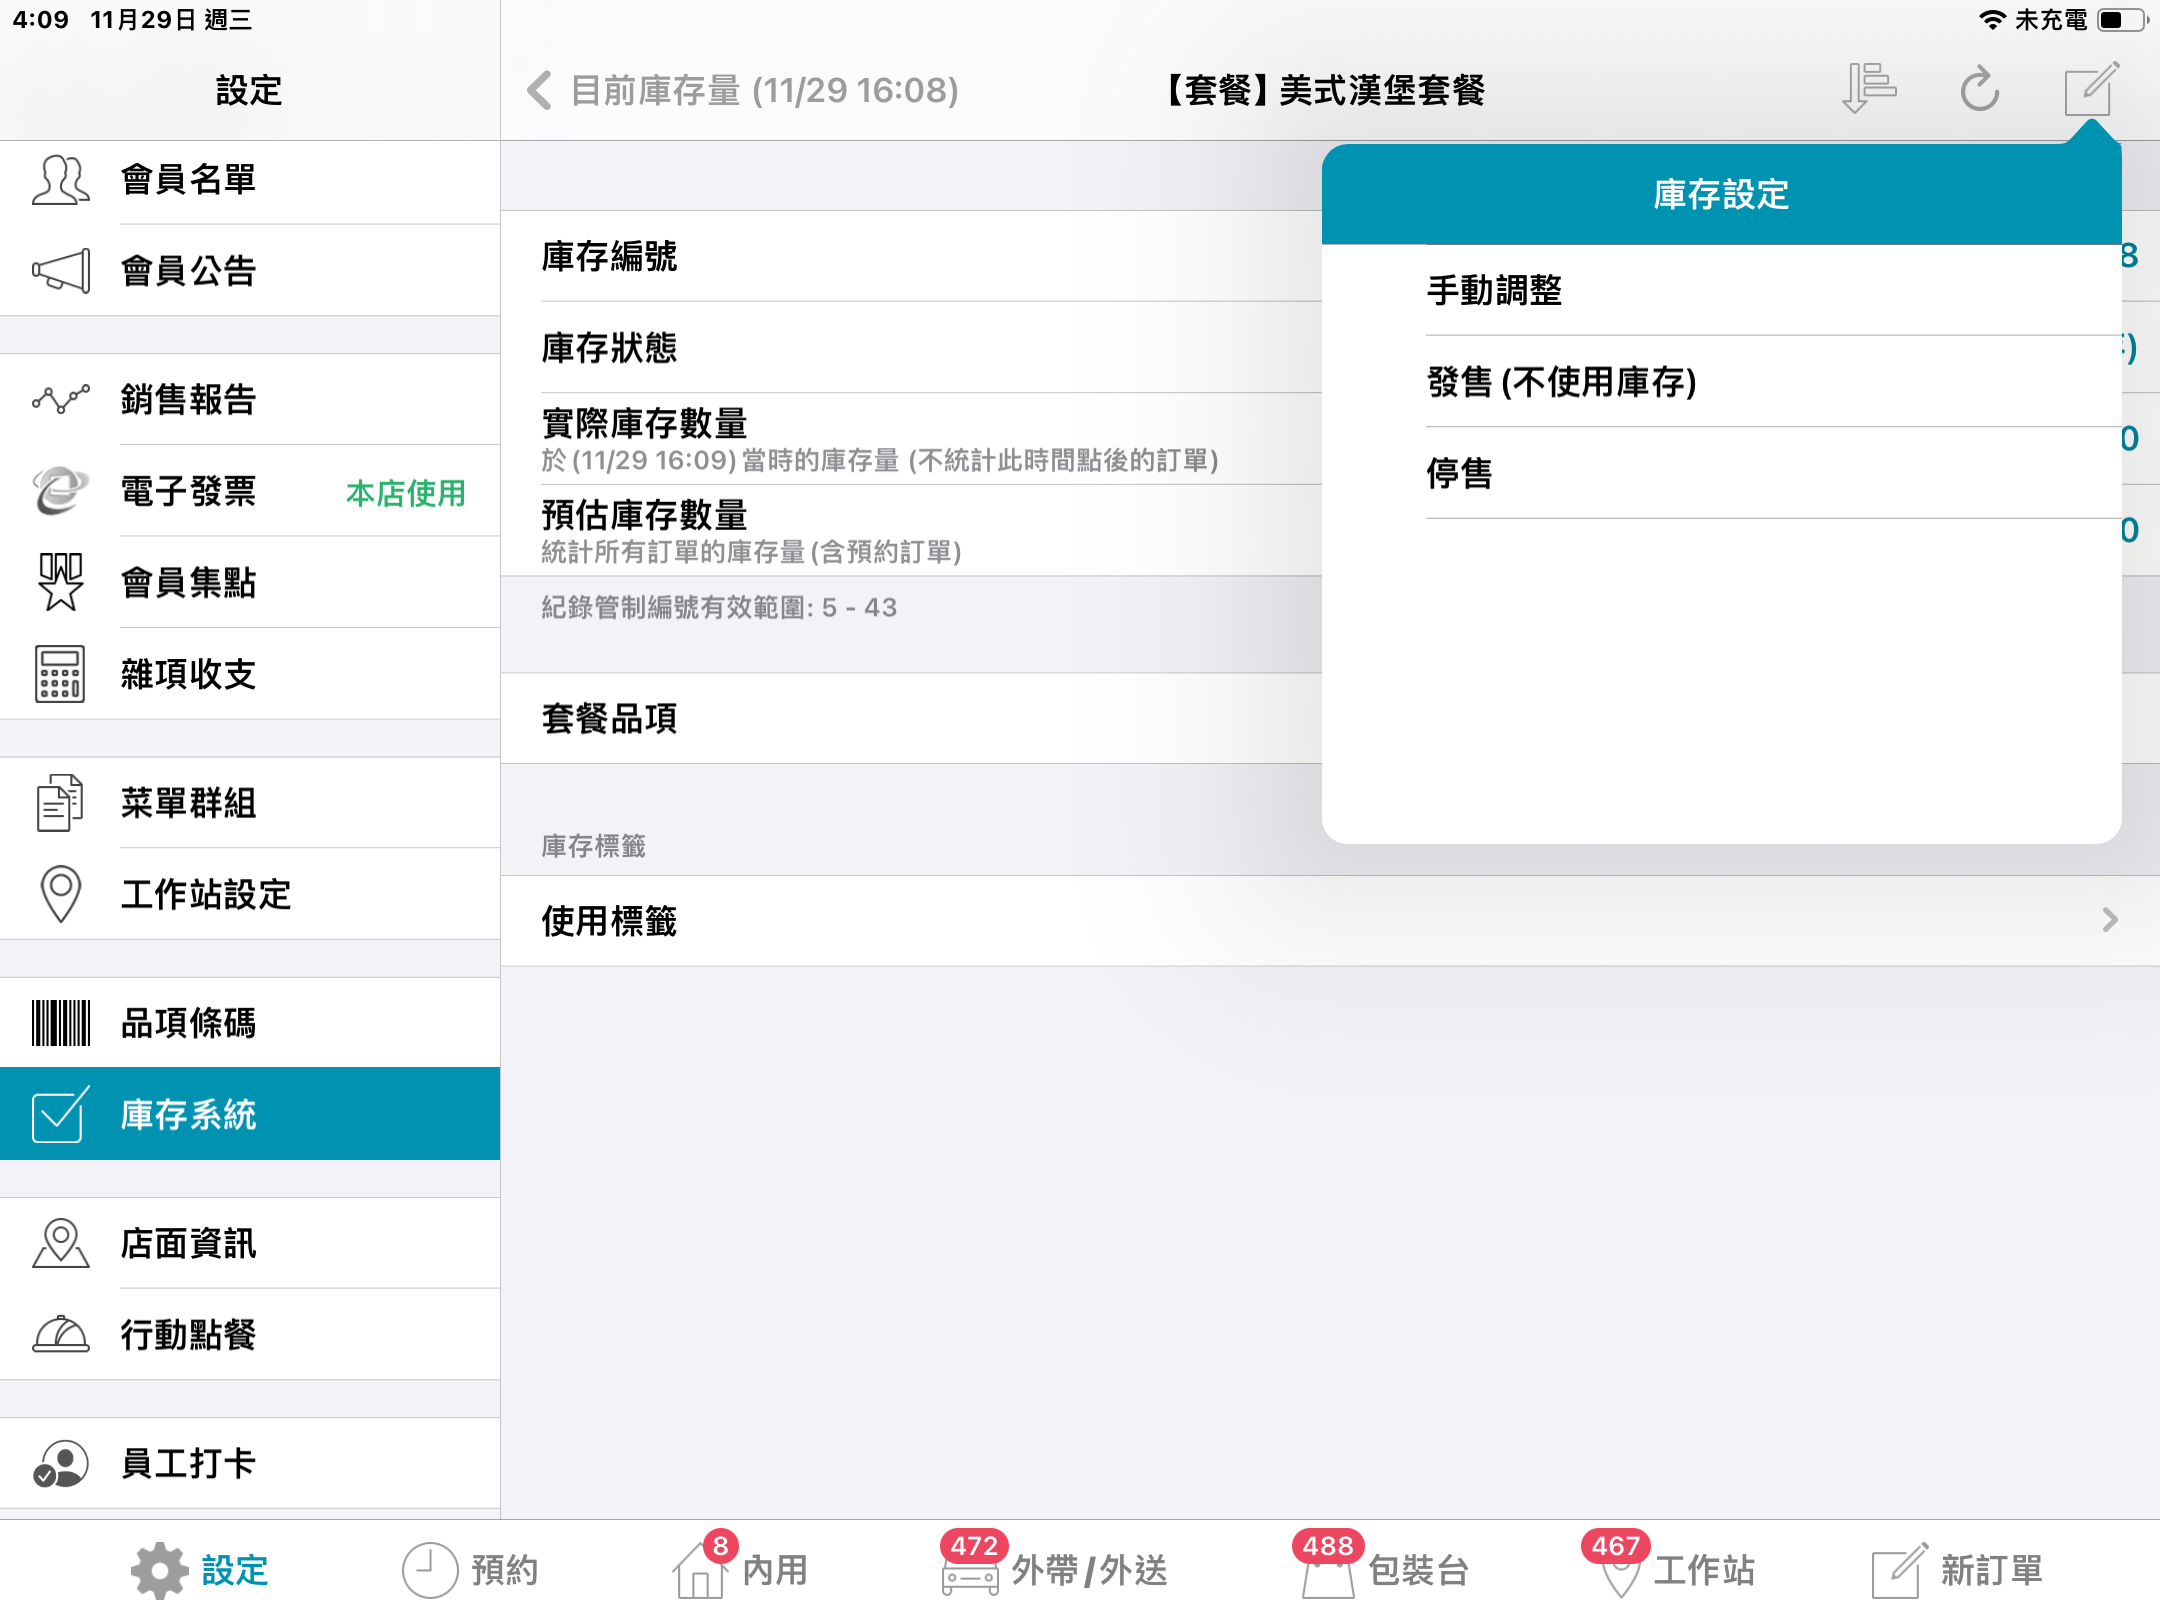
Task: Switch to the 外帶/外送 tab label
Action: (x=1090, y=1570)
